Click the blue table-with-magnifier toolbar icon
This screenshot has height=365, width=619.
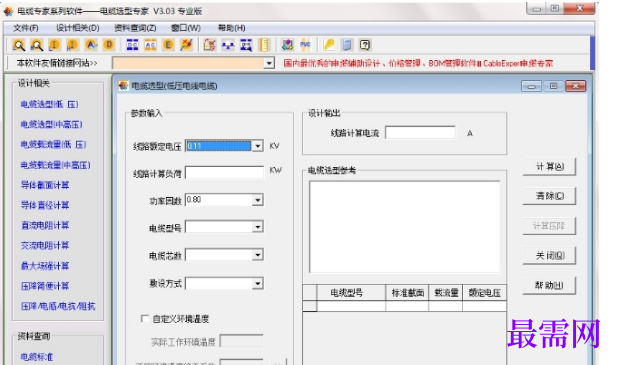(x=246, y=45)
